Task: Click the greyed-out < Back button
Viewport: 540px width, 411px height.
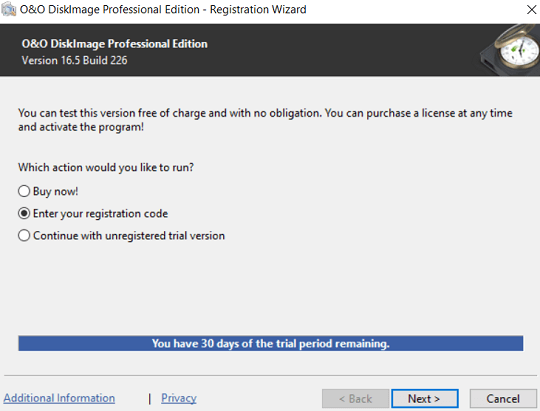Action: click(x=355, y=399)
